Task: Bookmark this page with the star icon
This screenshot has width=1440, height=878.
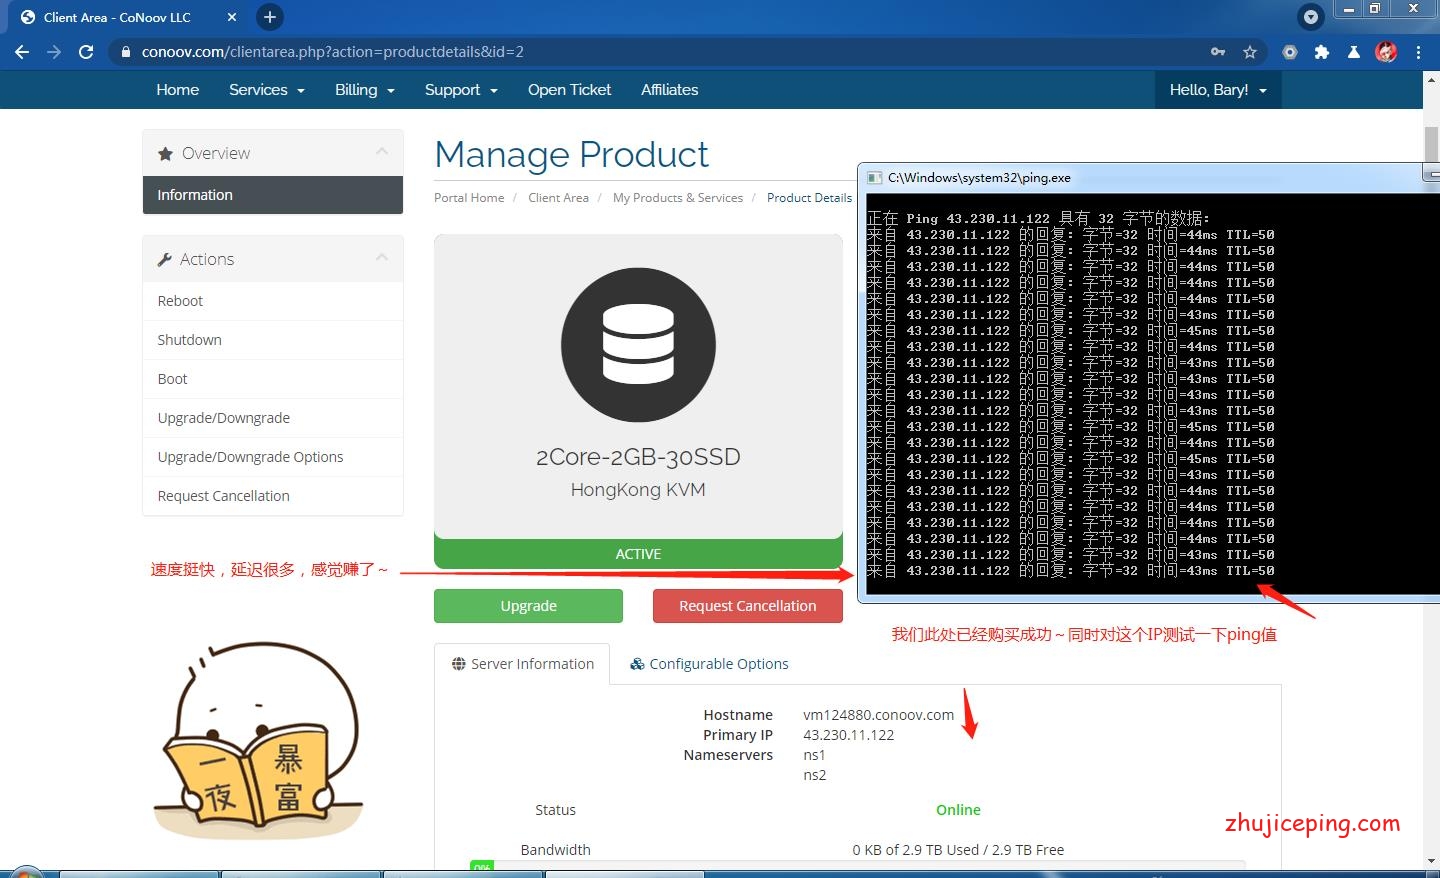Action: [1250, 52]
